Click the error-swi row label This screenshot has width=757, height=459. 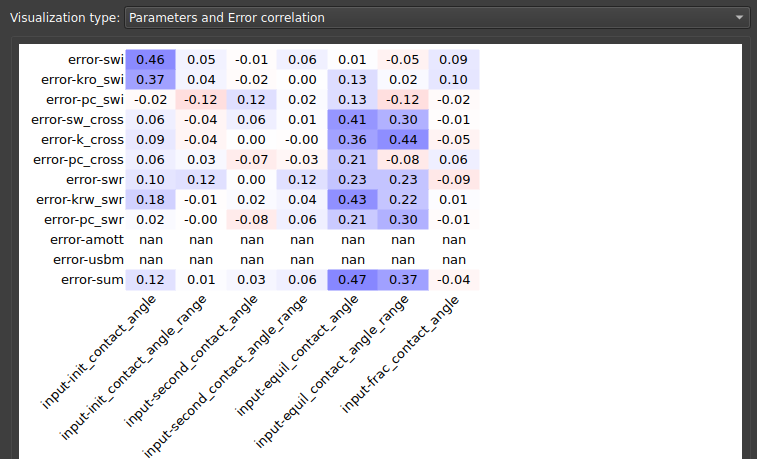click(94, 60)
